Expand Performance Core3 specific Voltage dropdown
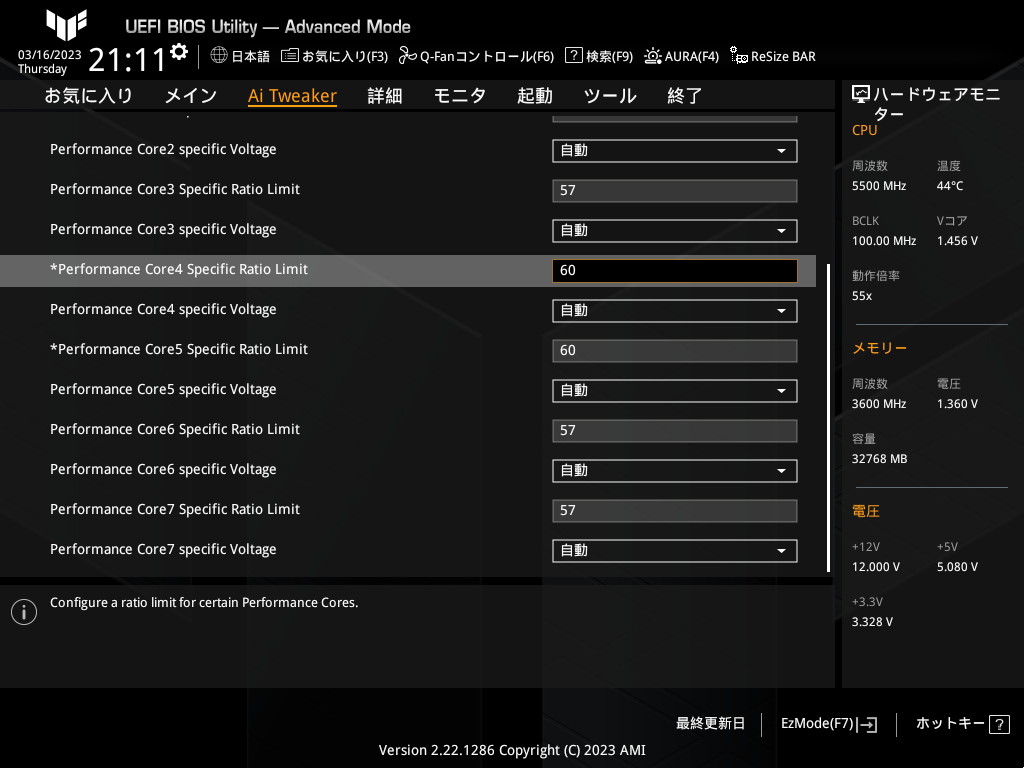Viewport: 1024px width, 768px height. click(x=675, y=231)
